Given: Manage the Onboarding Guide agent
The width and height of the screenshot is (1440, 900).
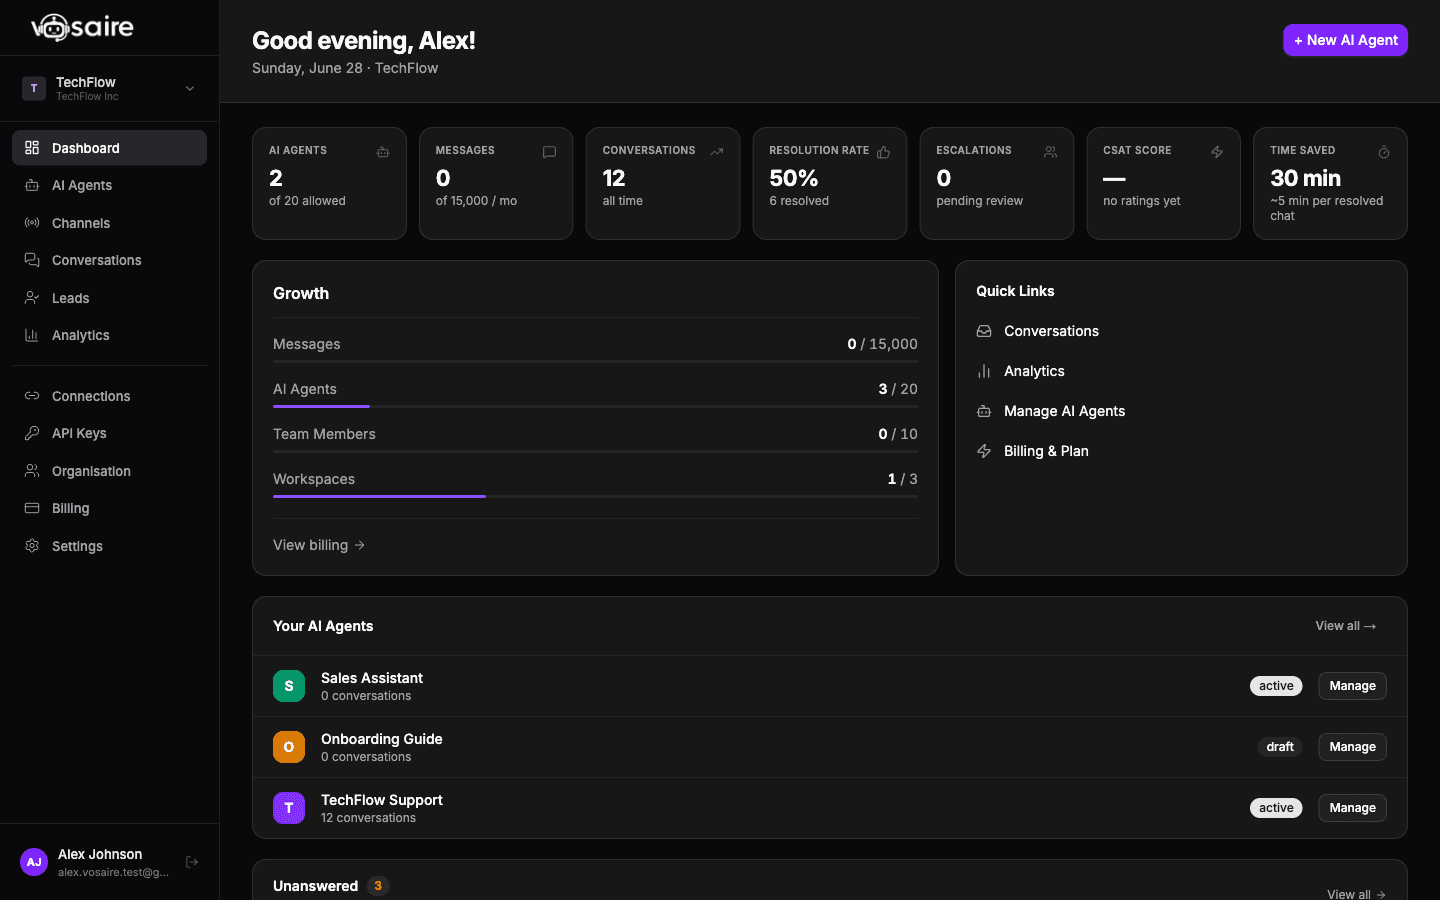Looking at the screenshot, I should [x=1352, y=747].
